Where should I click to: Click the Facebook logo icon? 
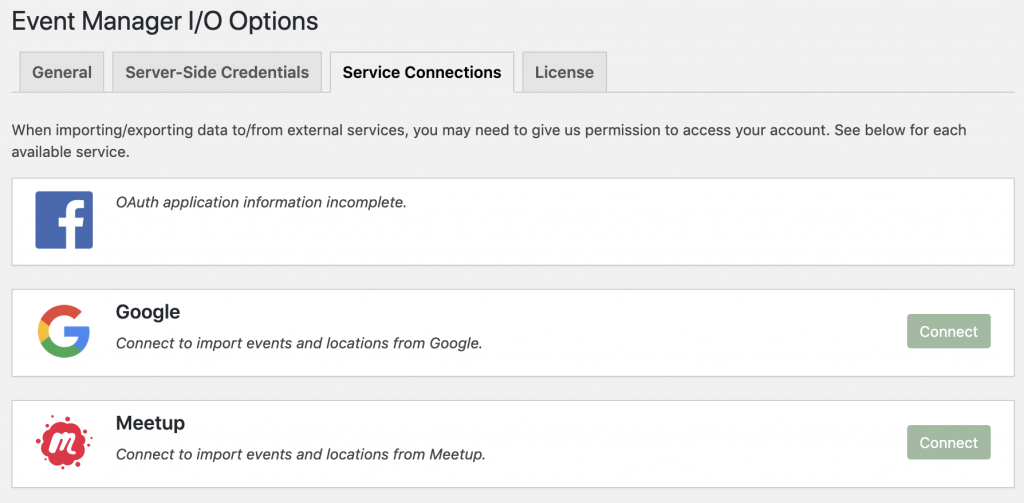[x=64, y=220]
